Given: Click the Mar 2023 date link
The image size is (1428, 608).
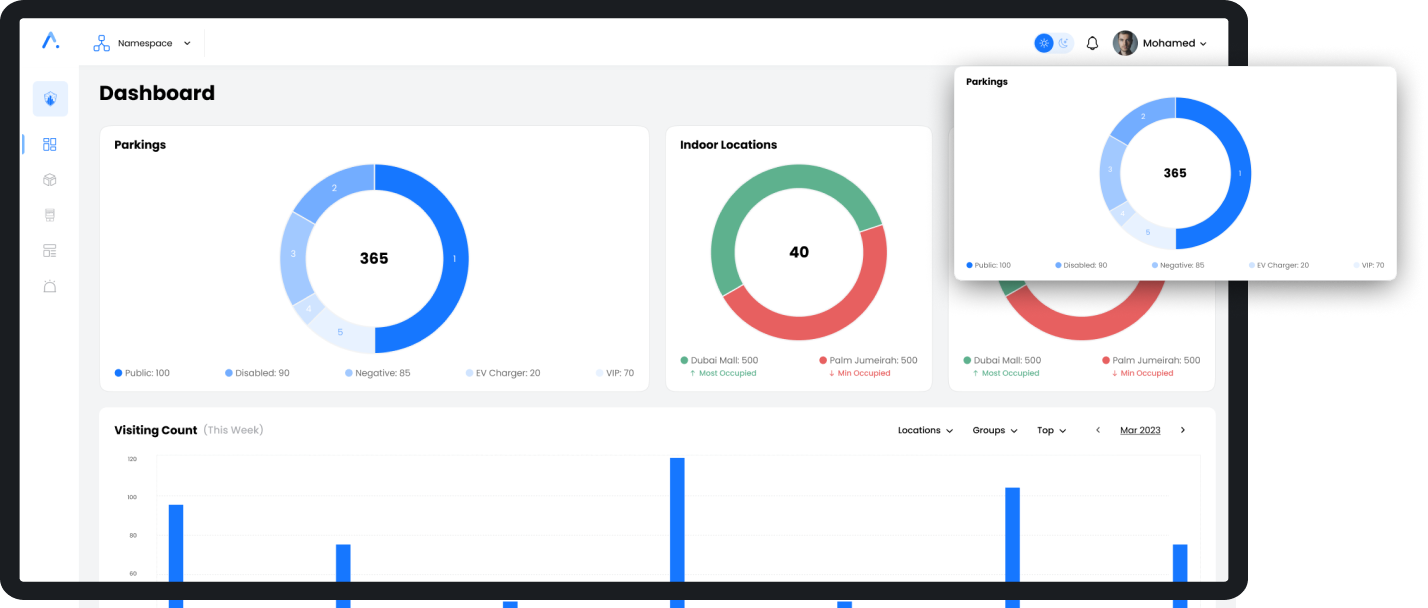Looking at the screenshot, I should click(1140, 430).
